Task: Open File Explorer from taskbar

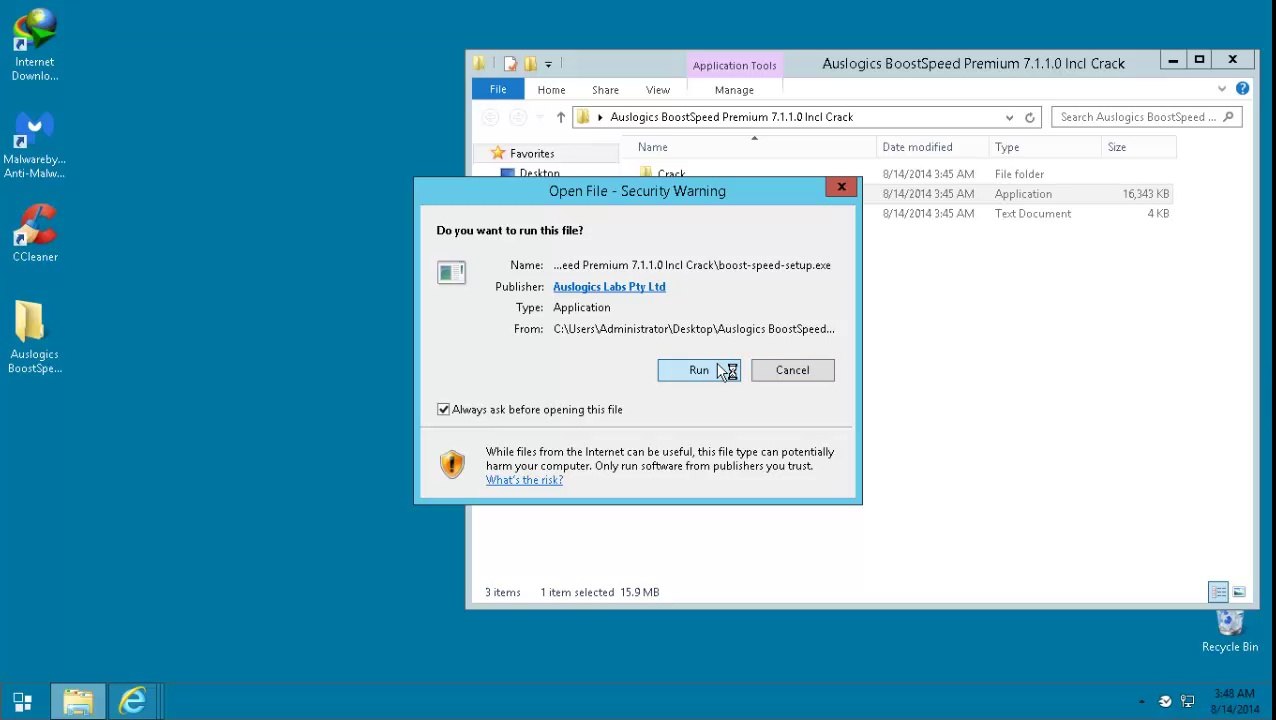Action: (x=78, y=702)
